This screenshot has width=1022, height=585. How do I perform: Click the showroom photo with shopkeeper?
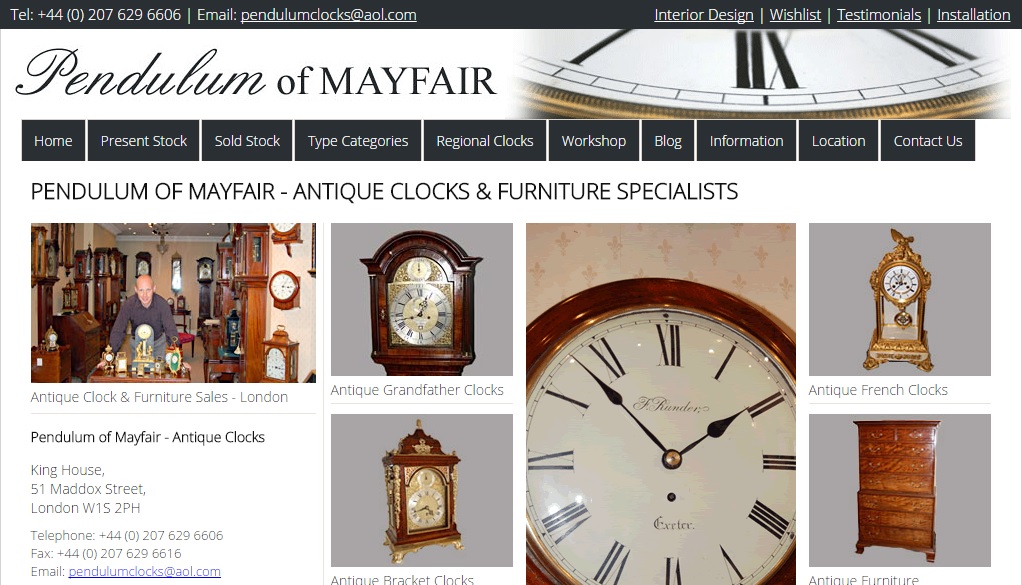coord(173,303)
